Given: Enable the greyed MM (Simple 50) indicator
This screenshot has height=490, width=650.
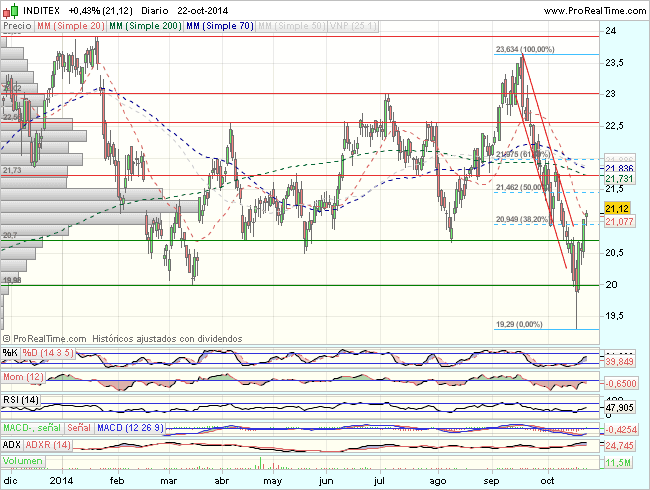Looking at the screenshot, I should (x=291, y=26).
